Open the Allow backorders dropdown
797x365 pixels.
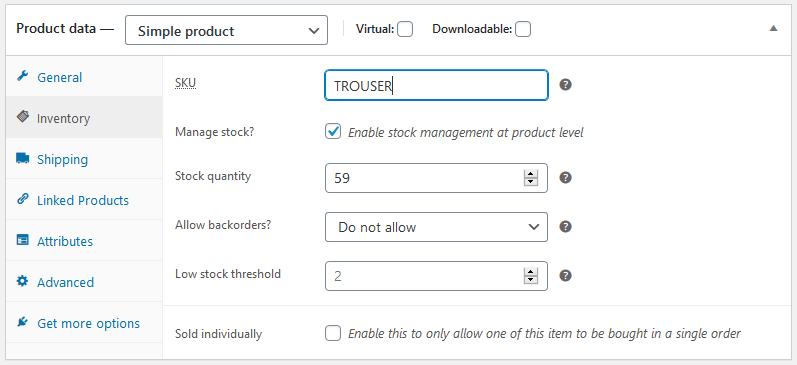tap(436, 227)
